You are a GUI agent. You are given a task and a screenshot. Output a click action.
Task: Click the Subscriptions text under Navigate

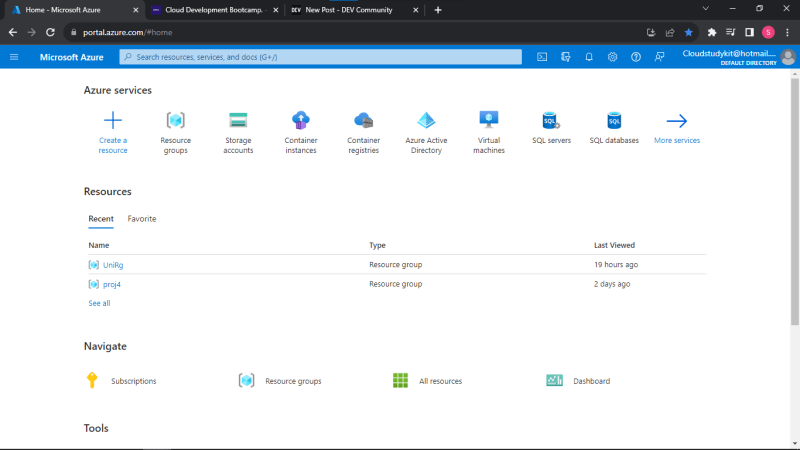point(134,381)
